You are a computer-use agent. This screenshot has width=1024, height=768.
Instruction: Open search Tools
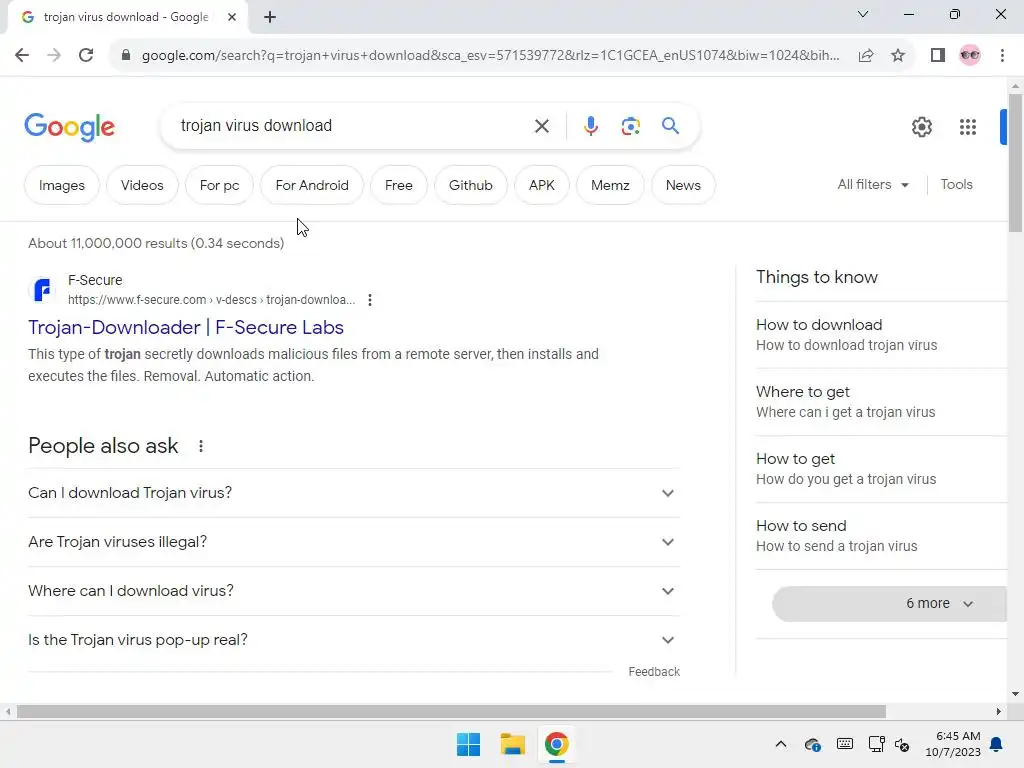[956, 185]
